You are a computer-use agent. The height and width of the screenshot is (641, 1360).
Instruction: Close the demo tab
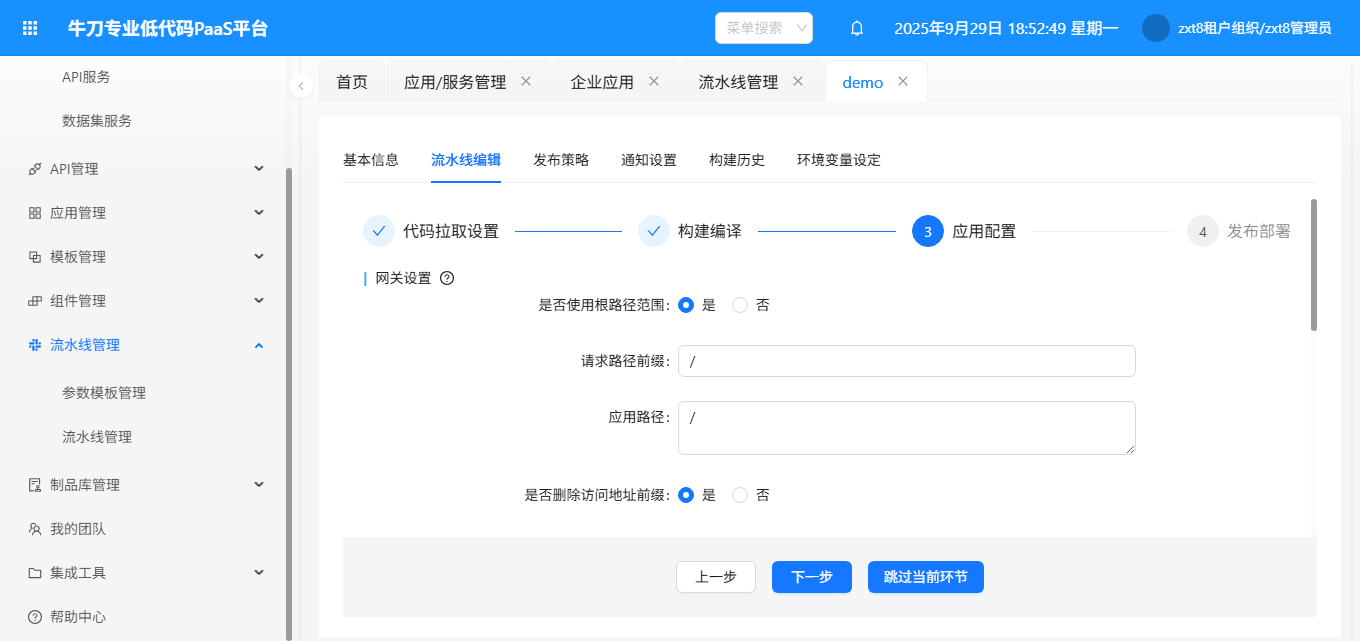(903, 82)
